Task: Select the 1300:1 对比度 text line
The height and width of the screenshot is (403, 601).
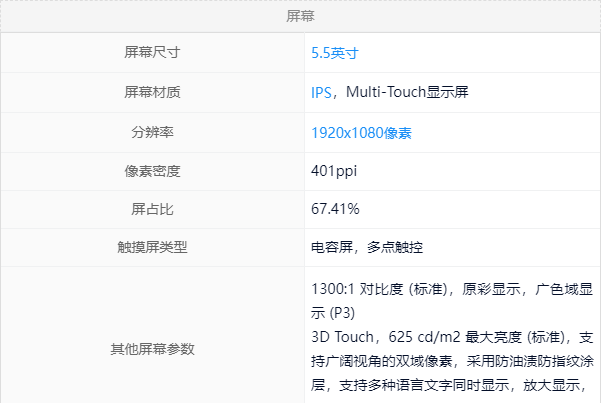Action: click(x=452, y=289)
